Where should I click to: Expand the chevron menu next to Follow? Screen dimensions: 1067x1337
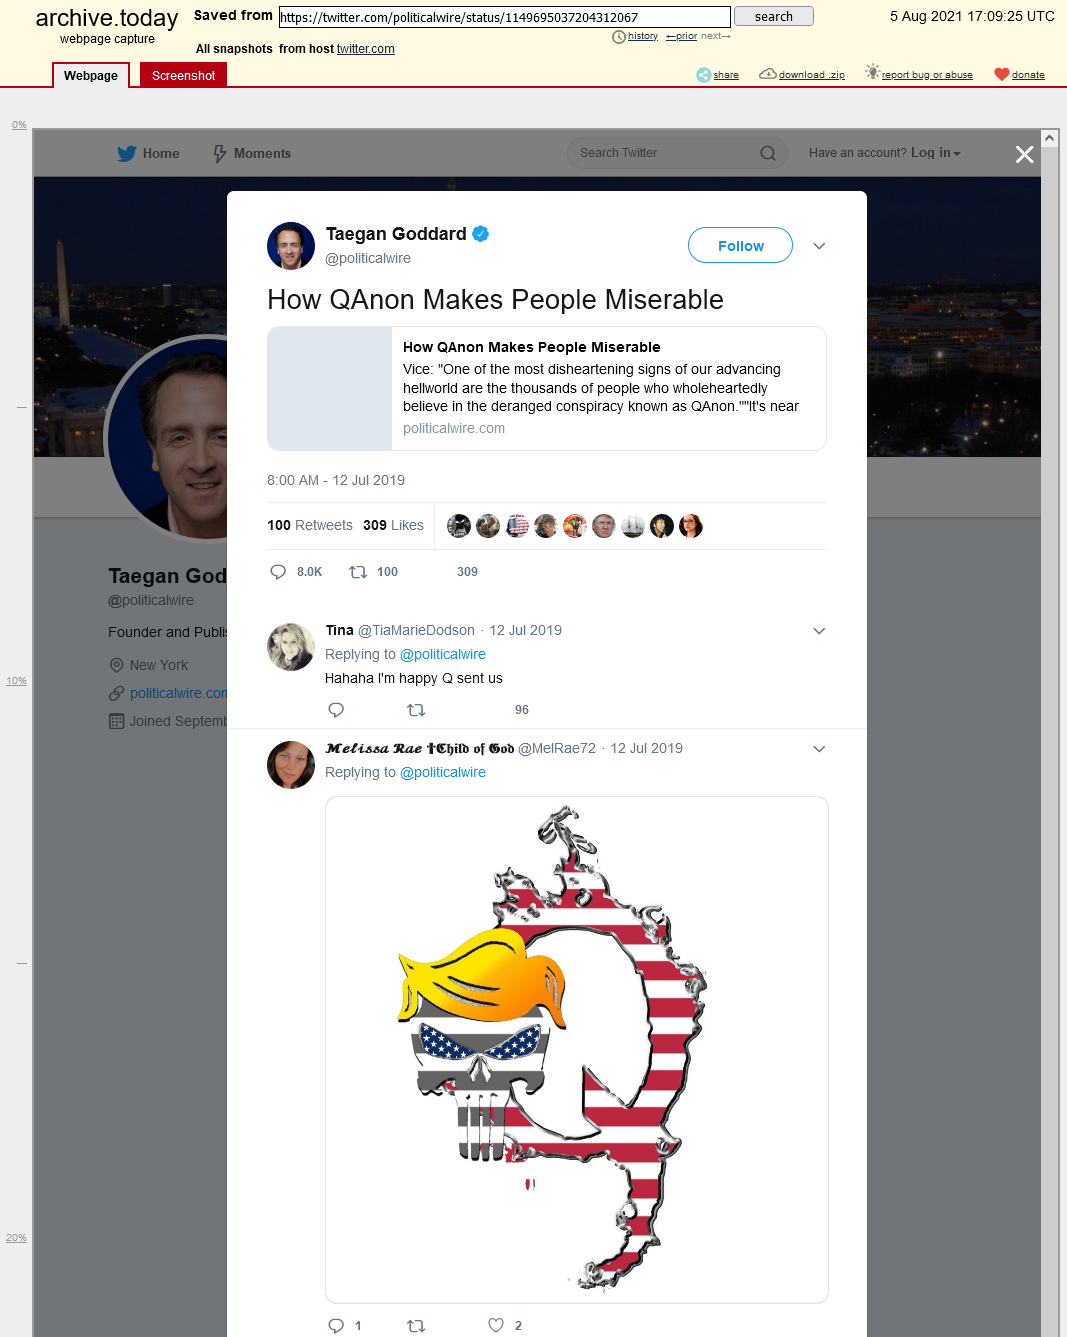819,246
